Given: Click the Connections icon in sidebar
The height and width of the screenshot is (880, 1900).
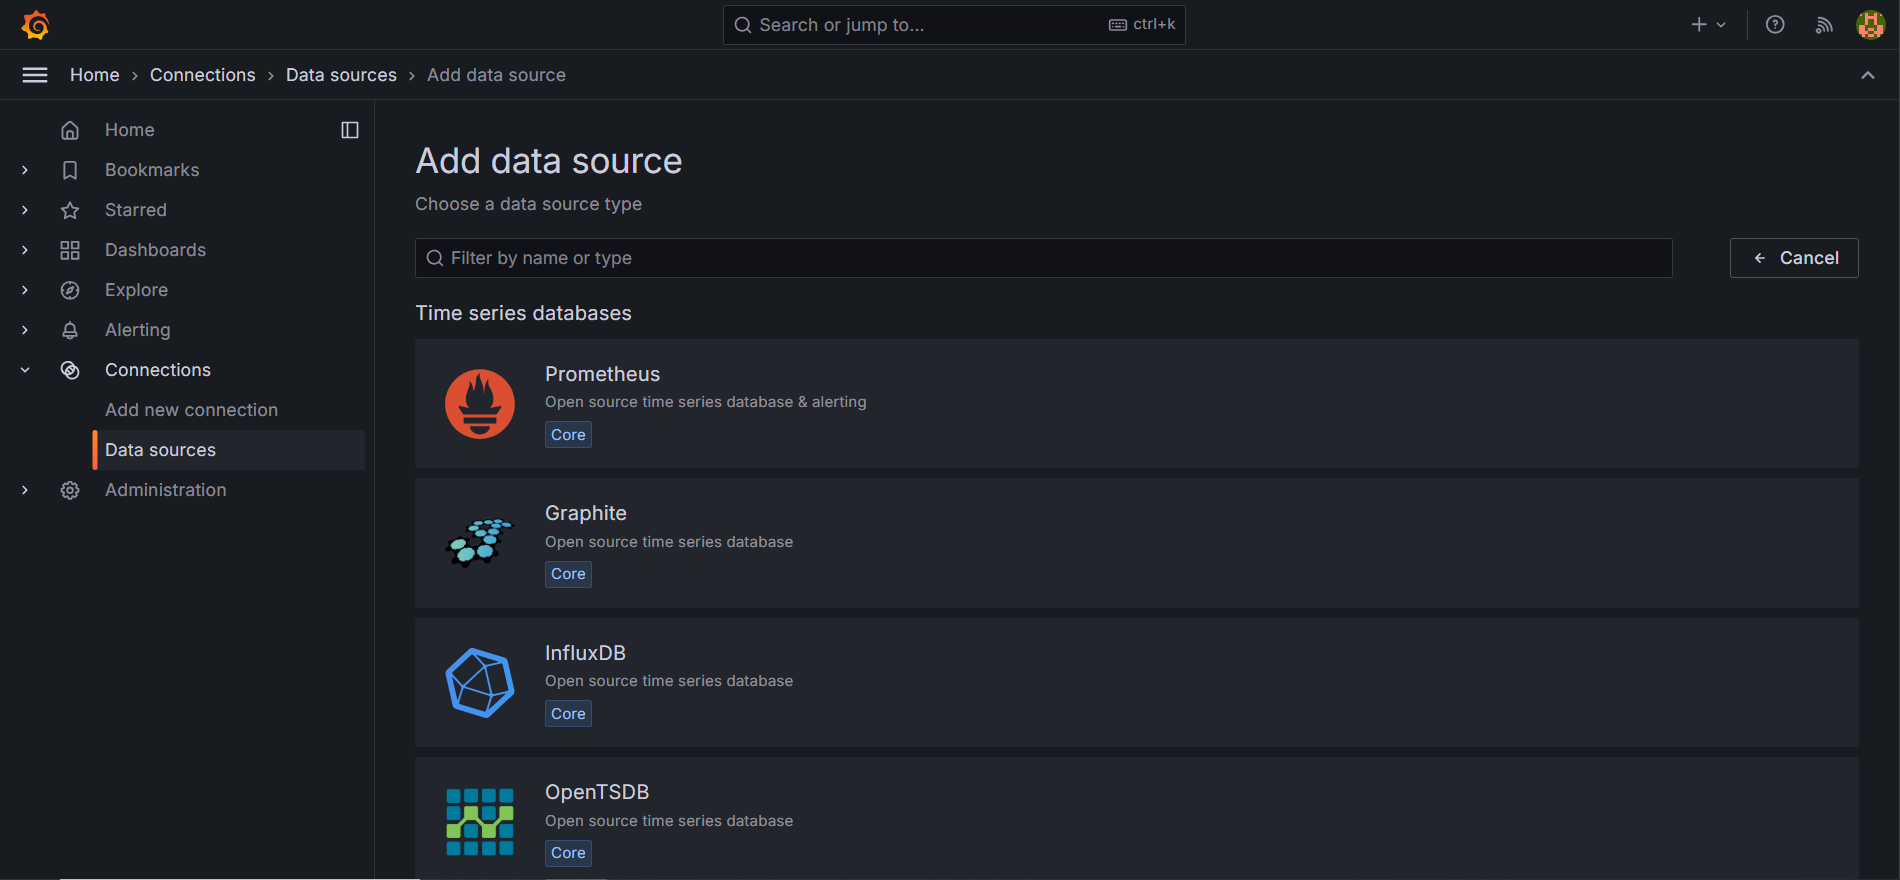Looking at the screenshot, I should [70, 370].
